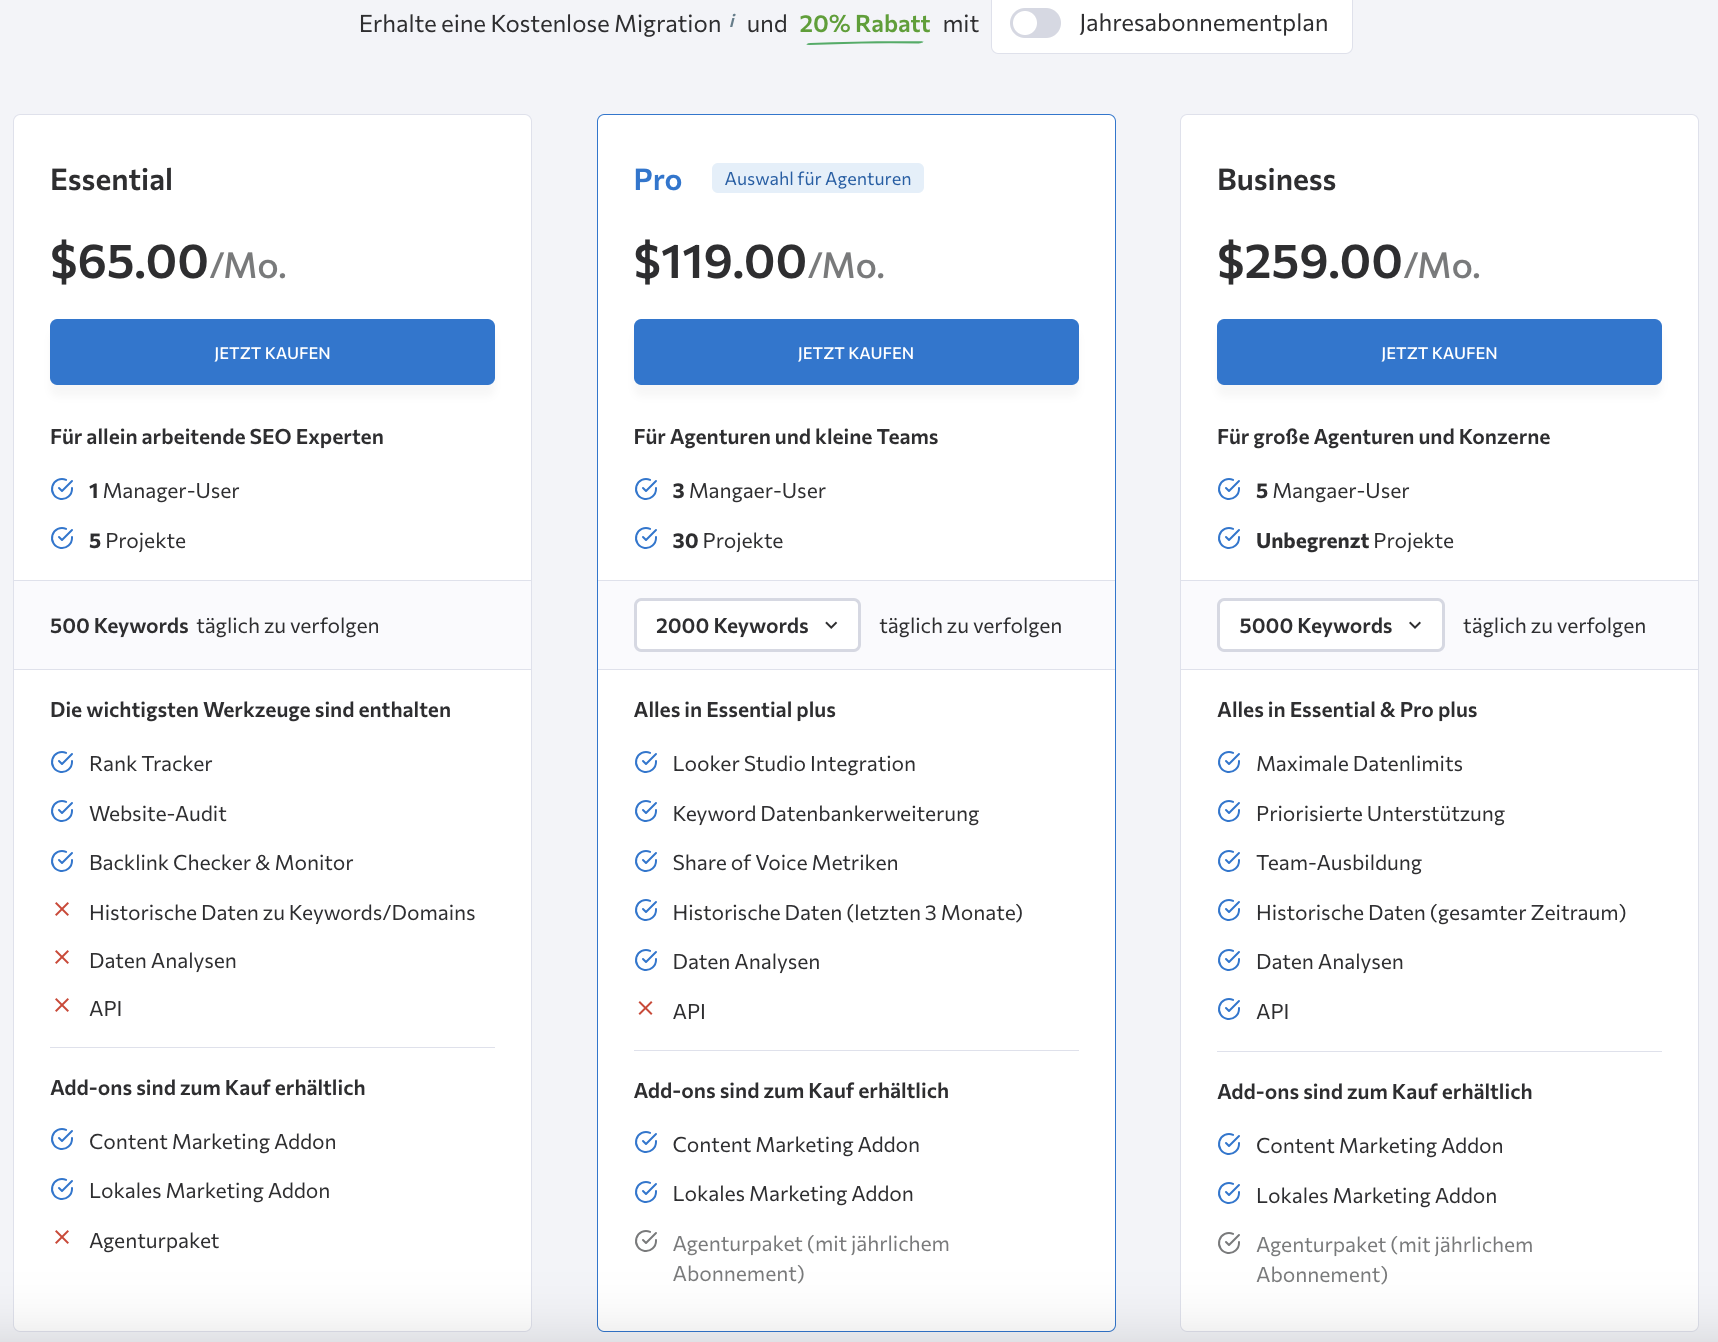
Task: Click the Essential price $65.00/Mo.
Action: coord(168,262)
